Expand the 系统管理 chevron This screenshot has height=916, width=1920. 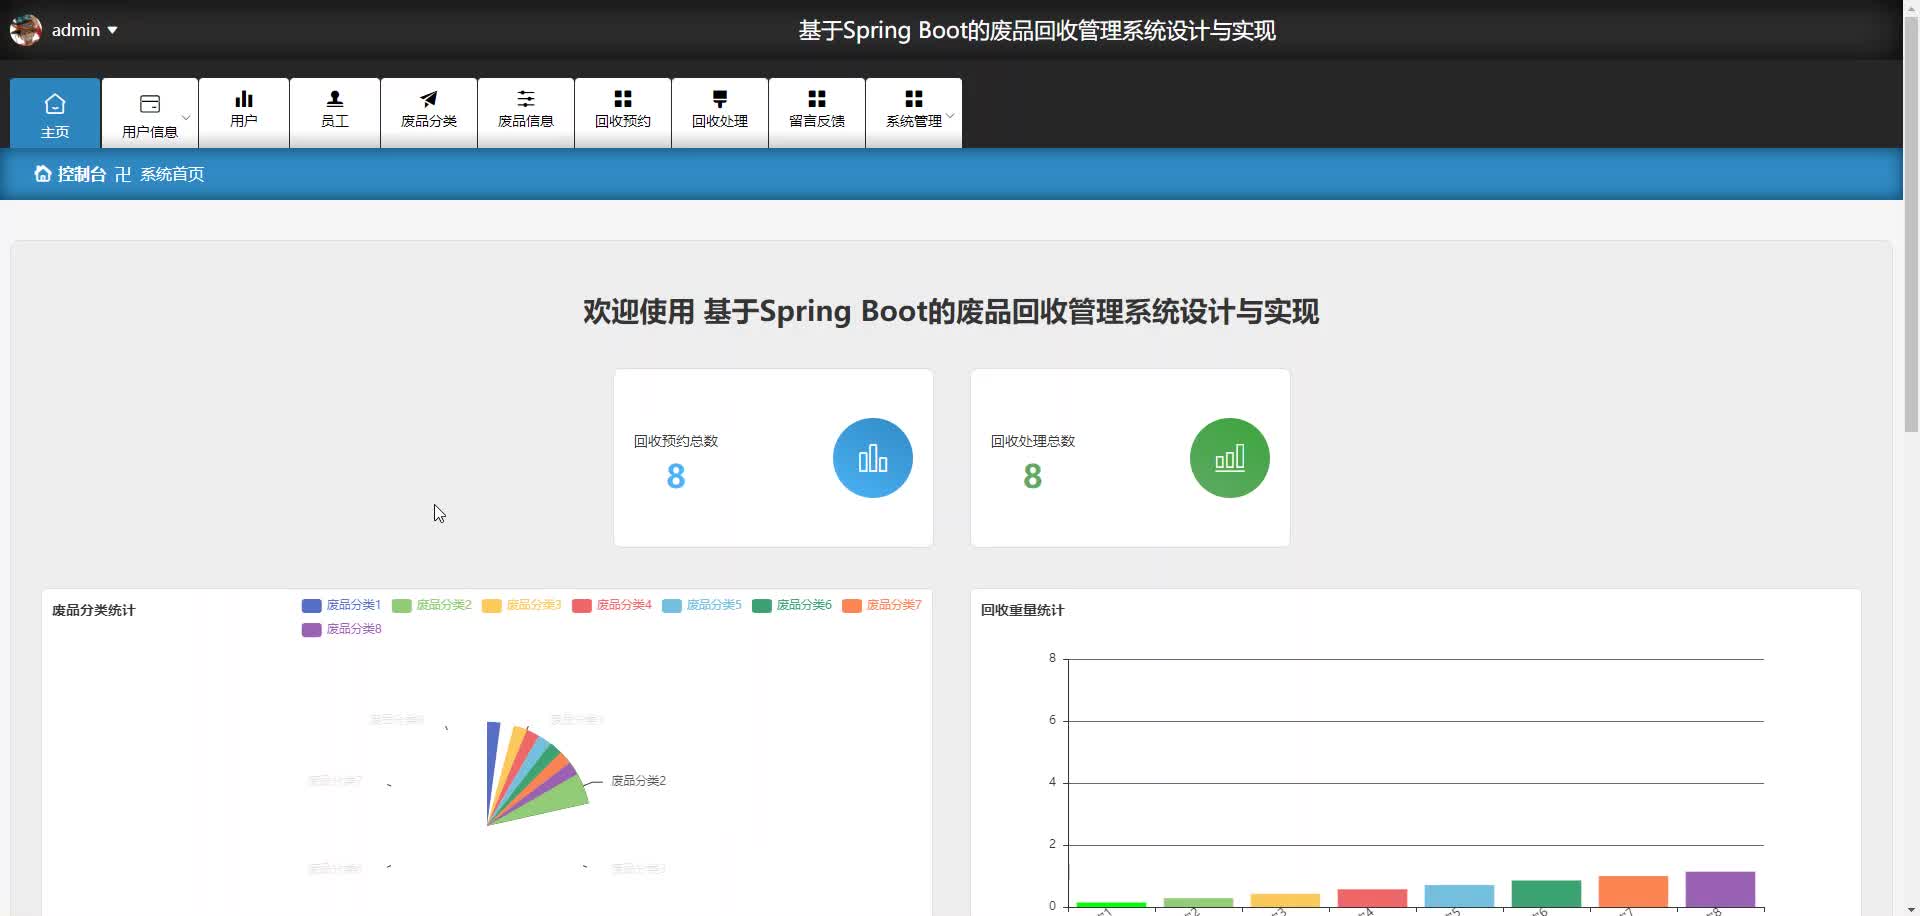click(951, 116)
